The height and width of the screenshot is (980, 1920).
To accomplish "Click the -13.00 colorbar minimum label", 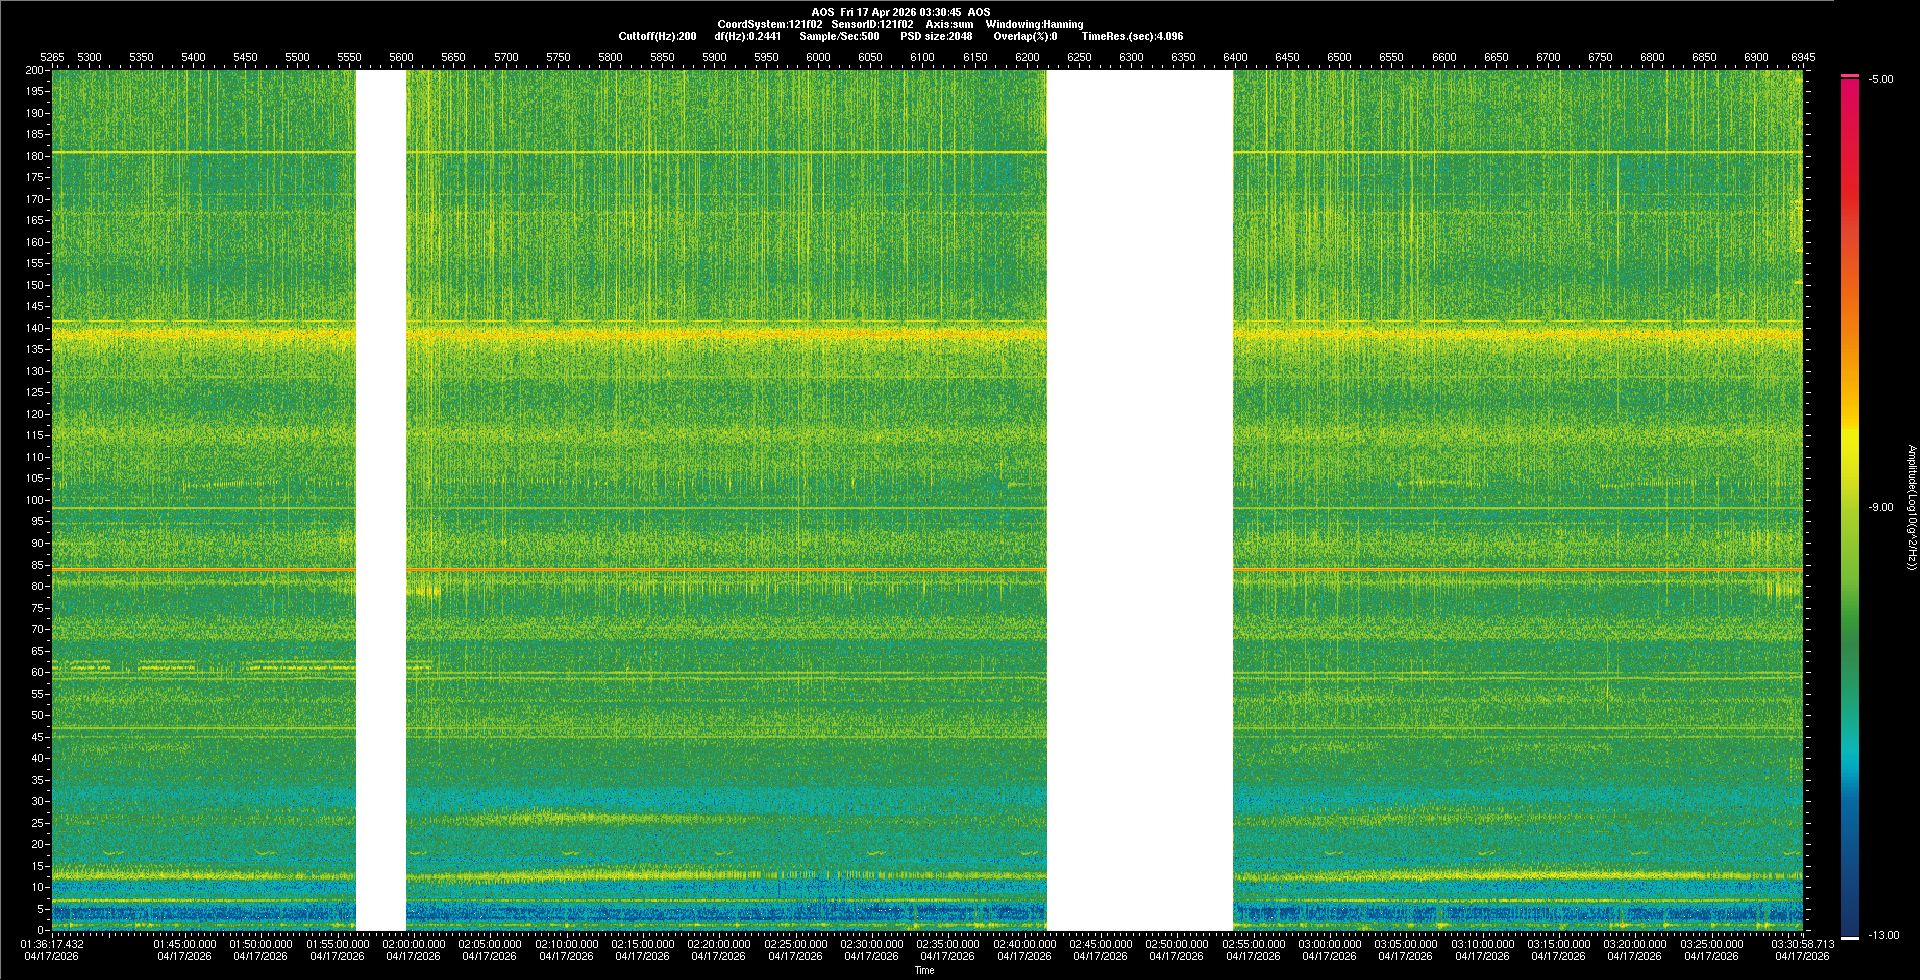I will [x=1883, y=936].
